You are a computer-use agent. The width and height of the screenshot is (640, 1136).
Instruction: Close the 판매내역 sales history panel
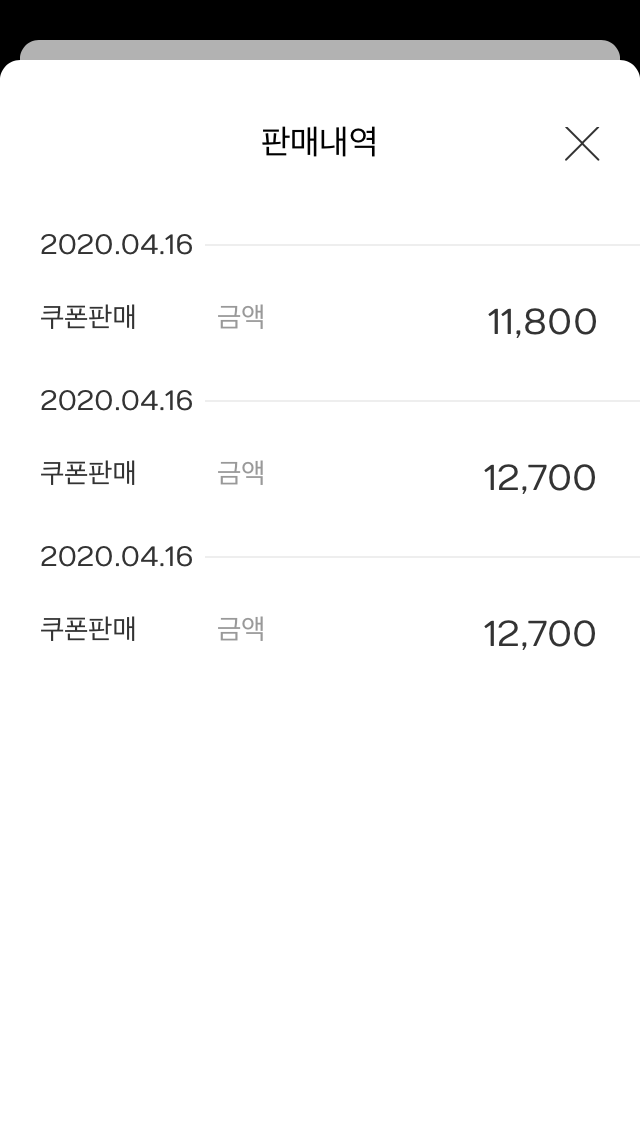582,144
